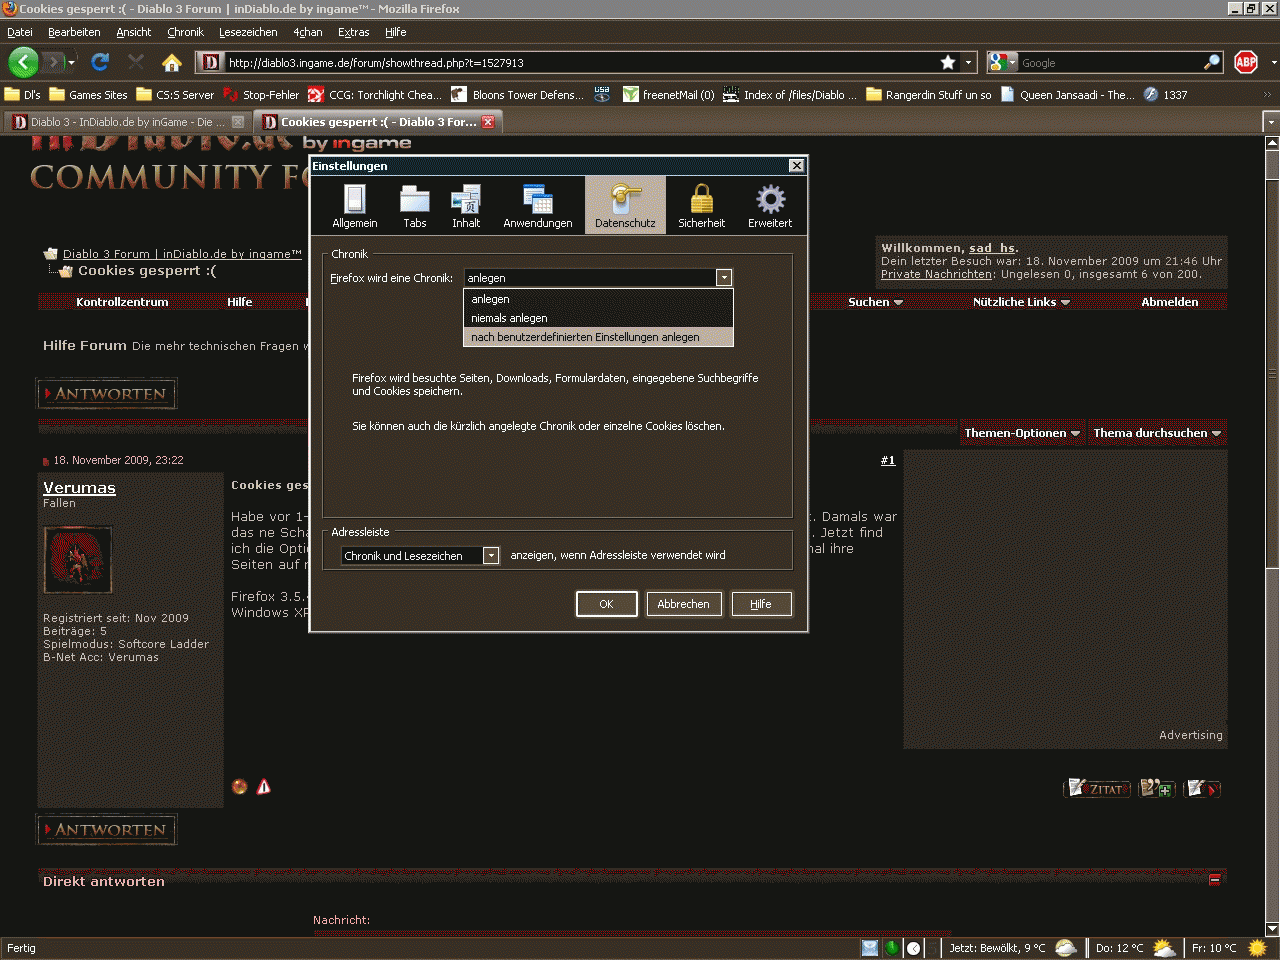Open the Lesezeichen menu
This screenshot has height=960, width=1280.
click(x=248, y=32)
